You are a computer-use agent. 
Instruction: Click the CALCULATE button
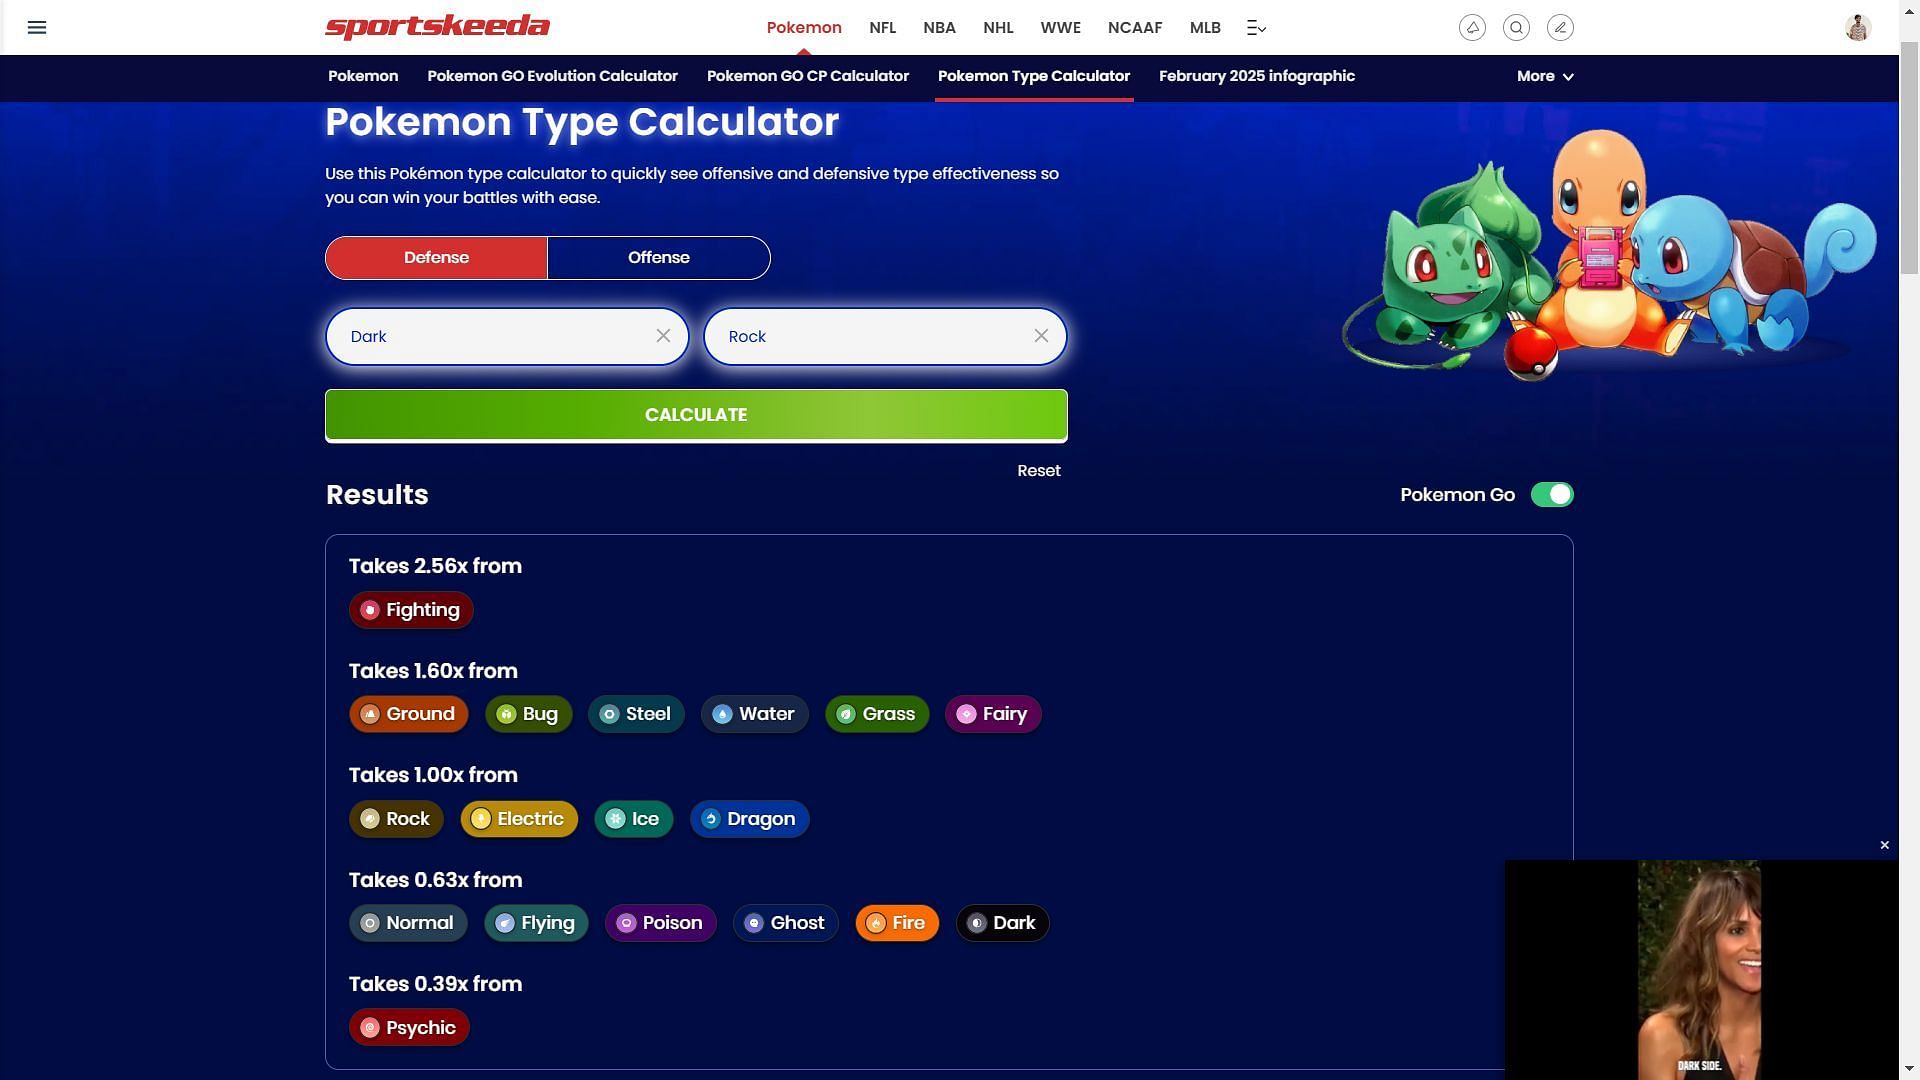coord(695,414)
